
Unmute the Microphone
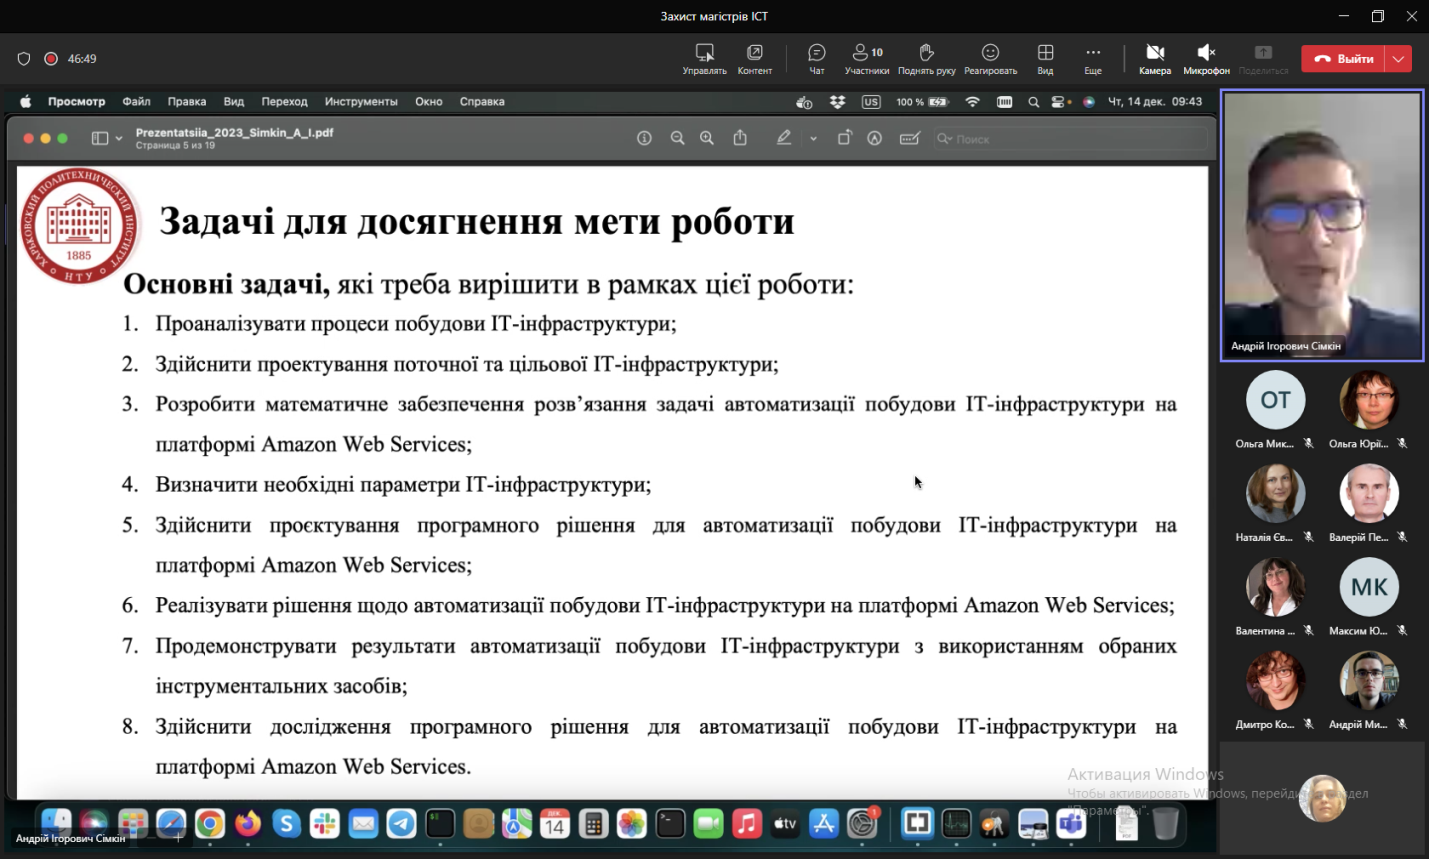click(x=1206, y=58)
